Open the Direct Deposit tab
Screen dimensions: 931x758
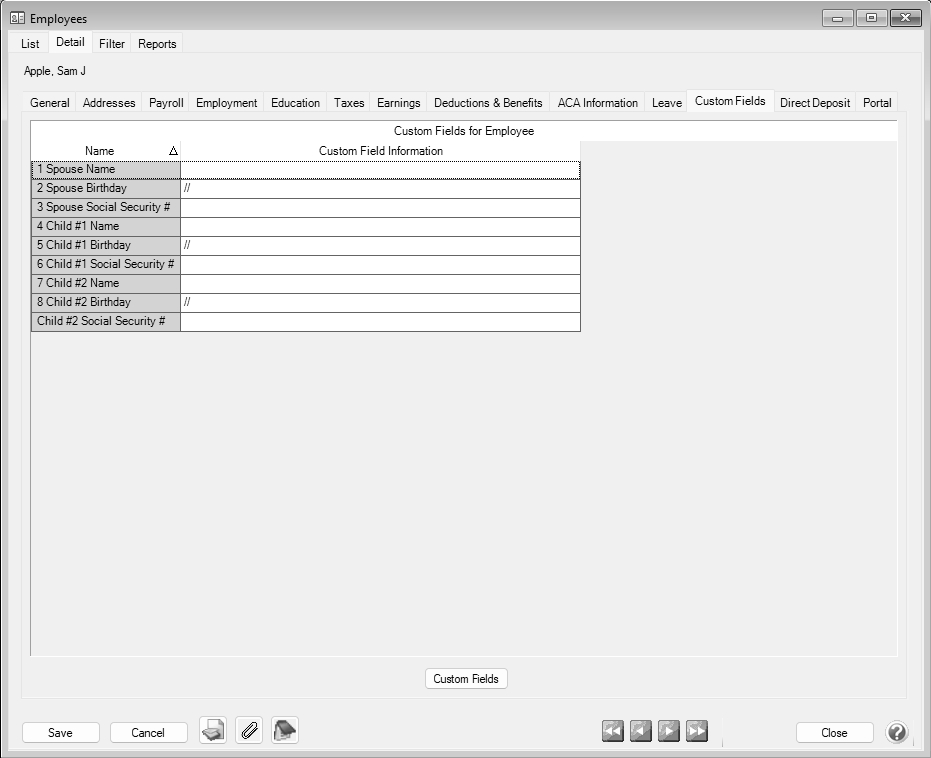click(x=815, y=103)
